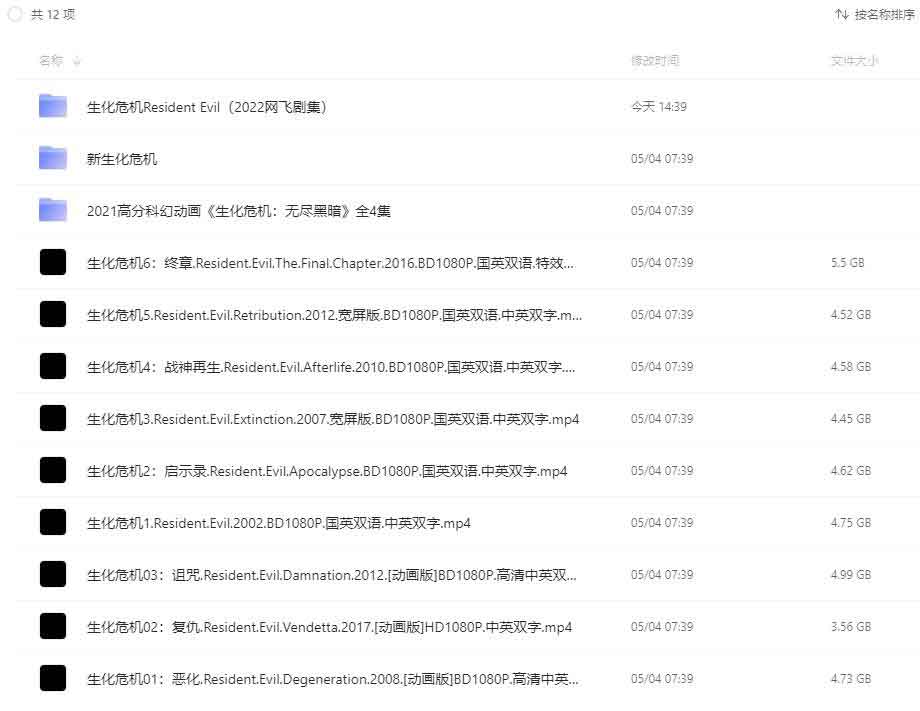Click the 4.75 GB file size

click(x=851, y=523)
